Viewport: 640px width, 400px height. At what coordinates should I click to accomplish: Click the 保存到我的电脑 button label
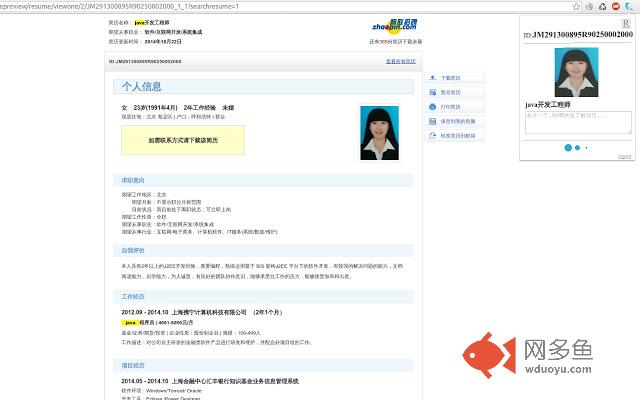pyautogui.click(x=458, y=121)
